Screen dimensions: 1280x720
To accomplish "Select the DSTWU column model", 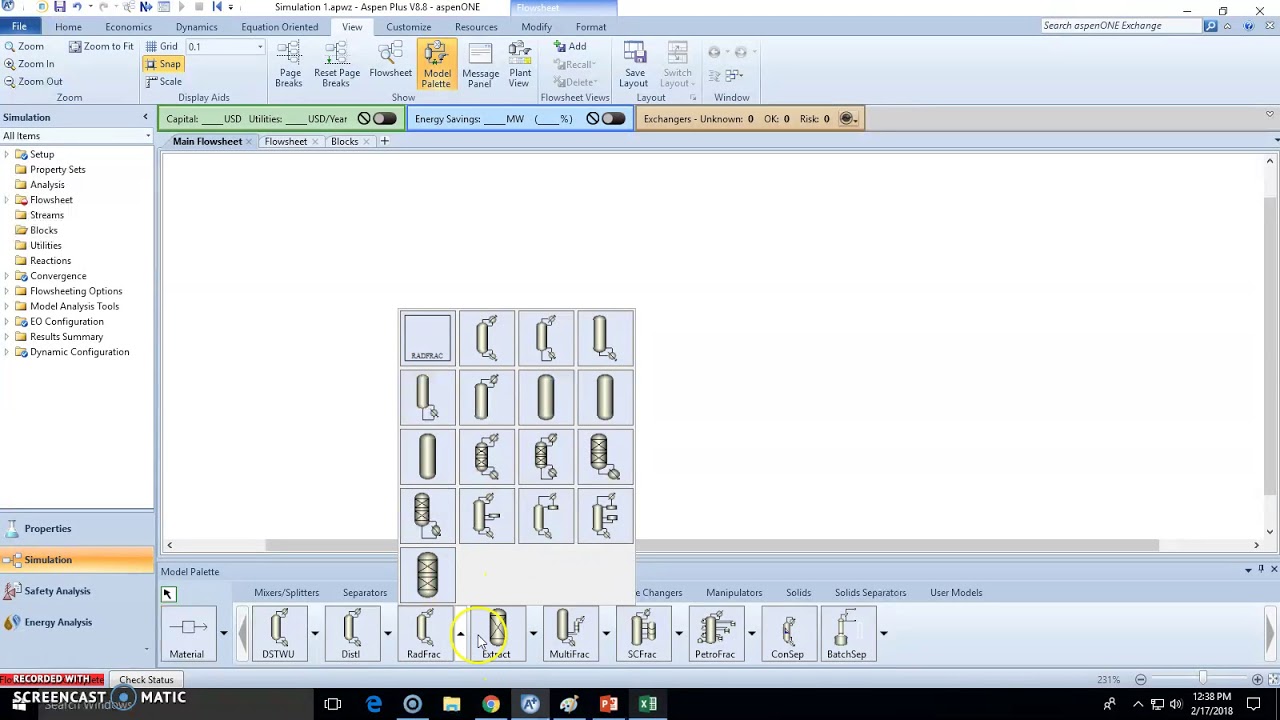I will (x=278, y=635).
